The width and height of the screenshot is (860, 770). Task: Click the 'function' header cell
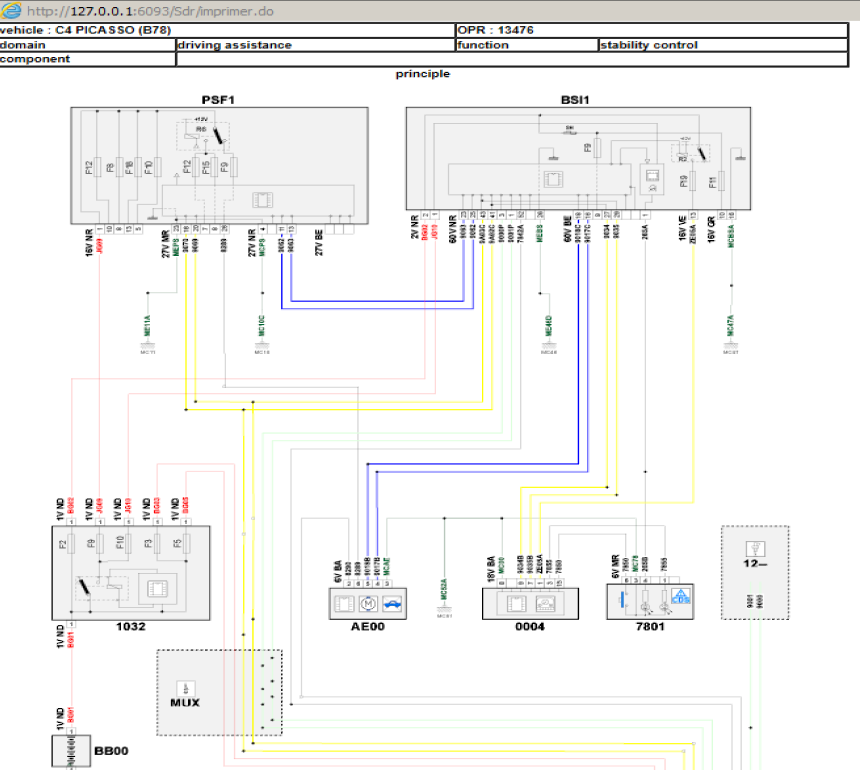tap(527, 45)
